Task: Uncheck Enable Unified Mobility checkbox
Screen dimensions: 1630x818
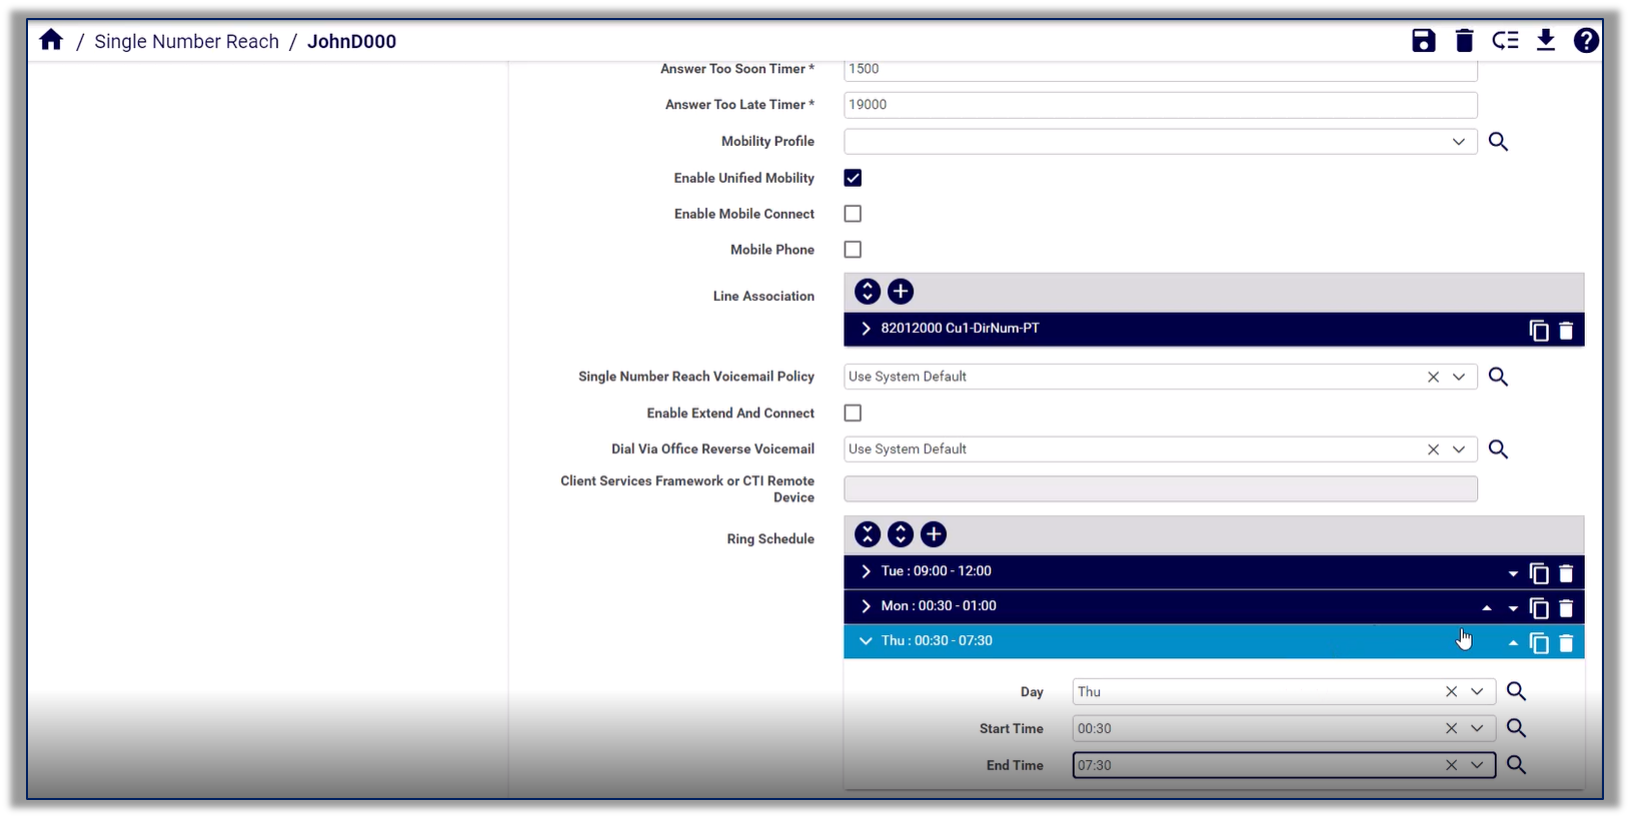Action: tap(853, 178)
